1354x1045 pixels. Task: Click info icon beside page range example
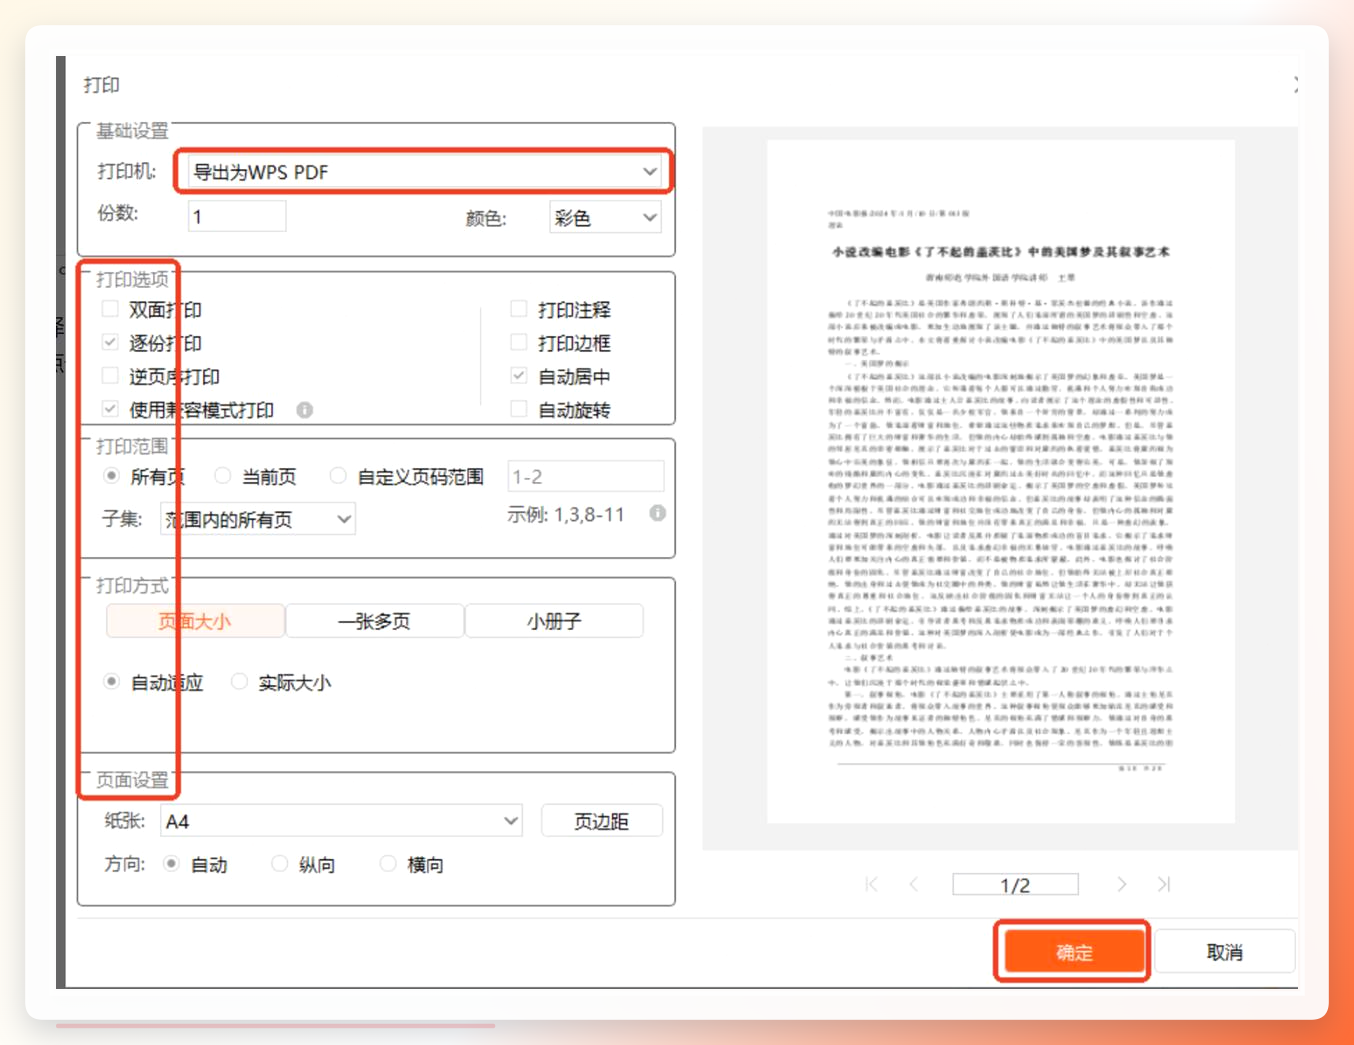(657, 513)
